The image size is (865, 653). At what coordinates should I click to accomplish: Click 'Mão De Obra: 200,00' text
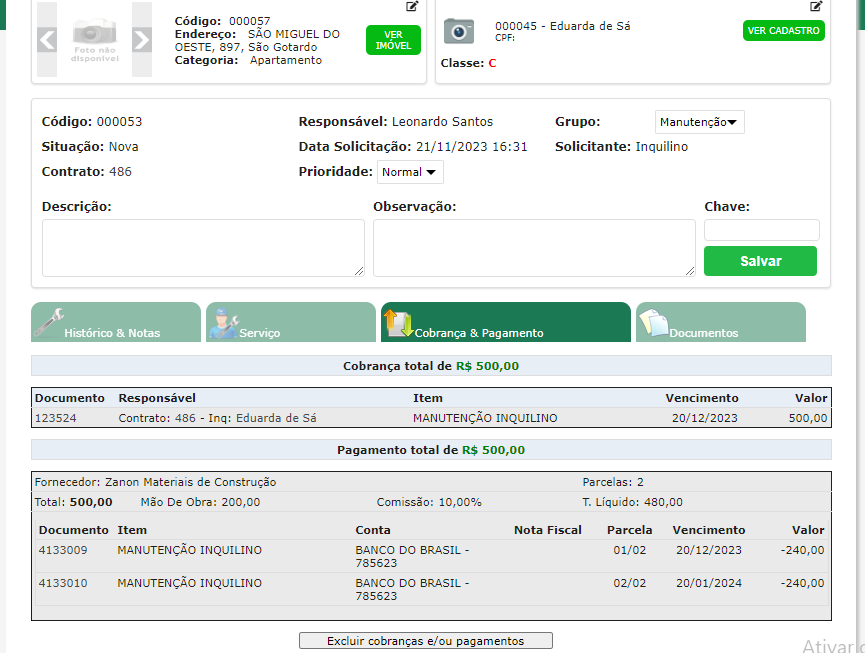(200, 502)
